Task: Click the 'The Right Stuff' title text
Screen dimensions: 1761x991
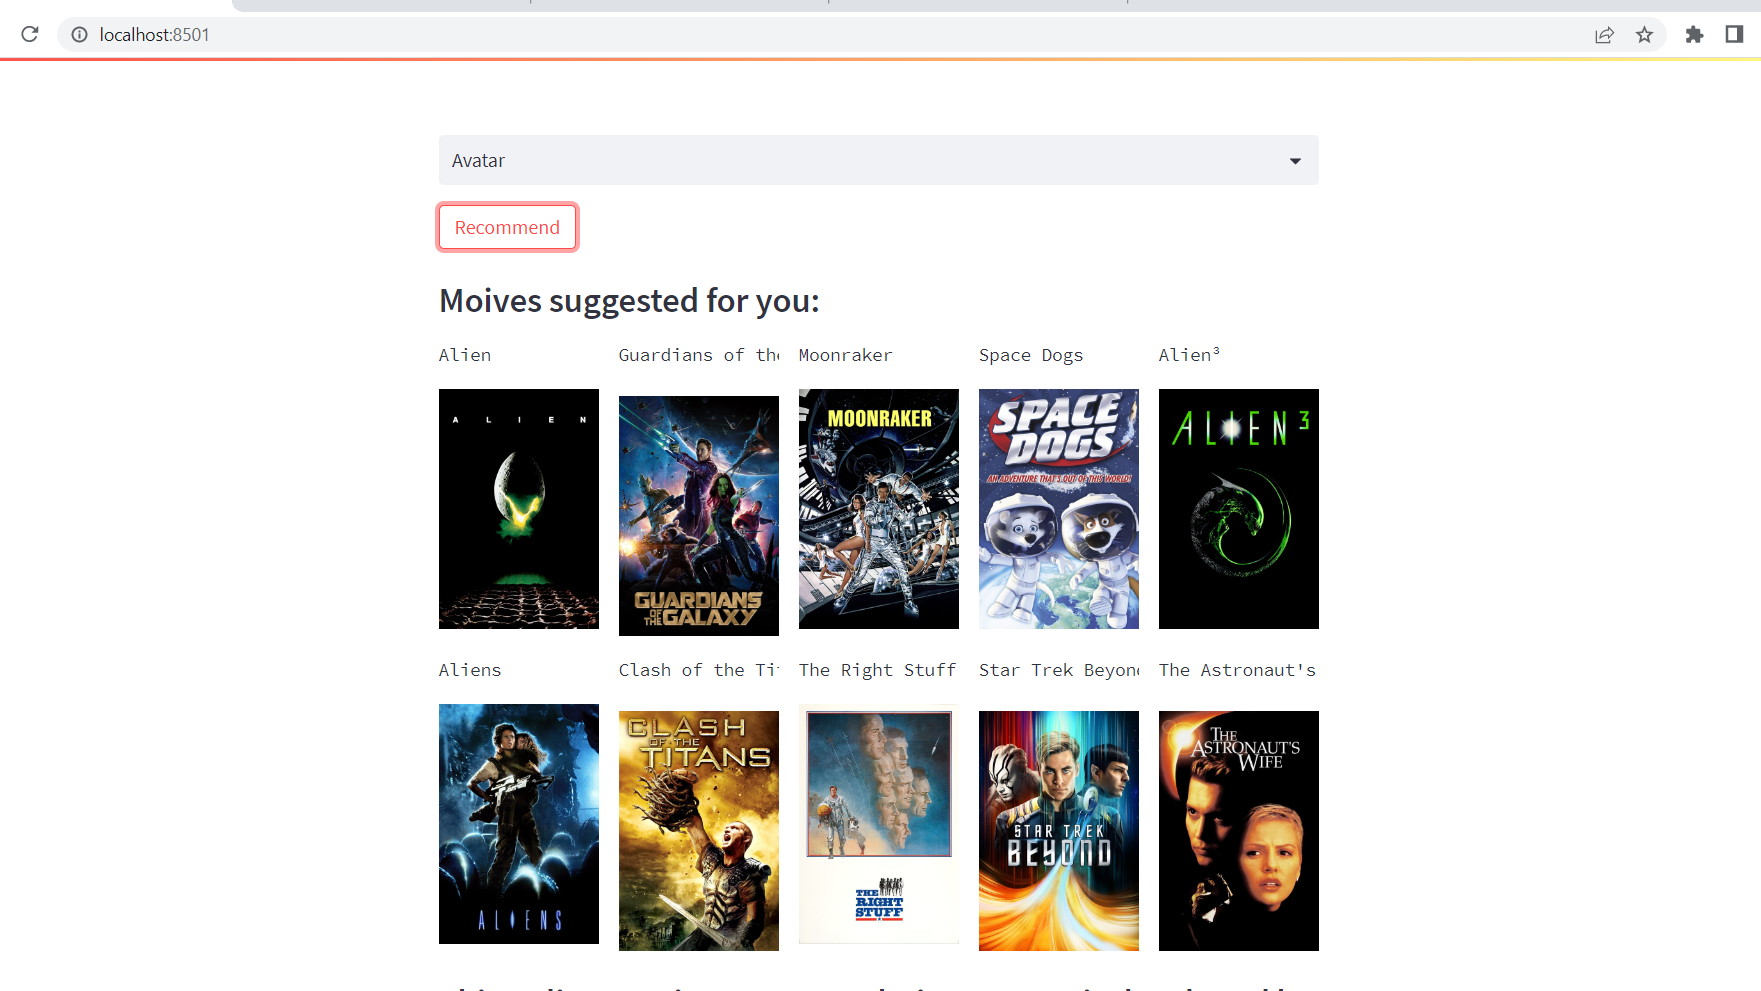Action: pyautogui.click(x=878, y=671)
